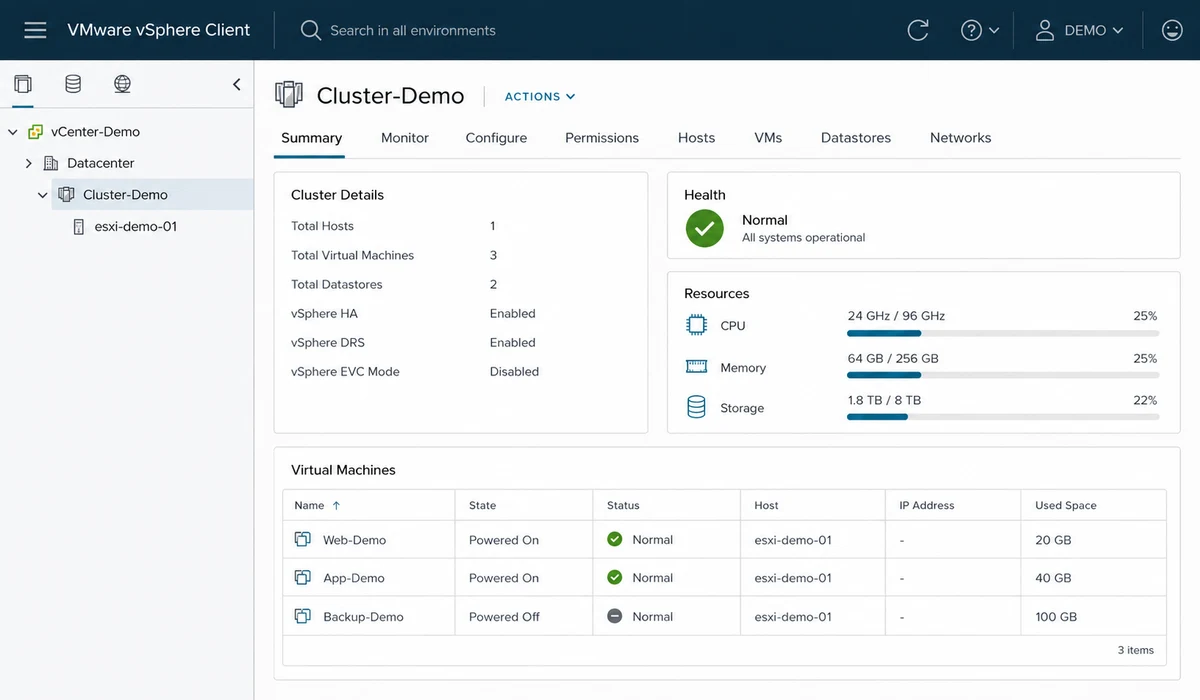The width and height of the screenshot is (1200, 700).
Task: Expand the Datacenter tree node
Action: [29, 163]
